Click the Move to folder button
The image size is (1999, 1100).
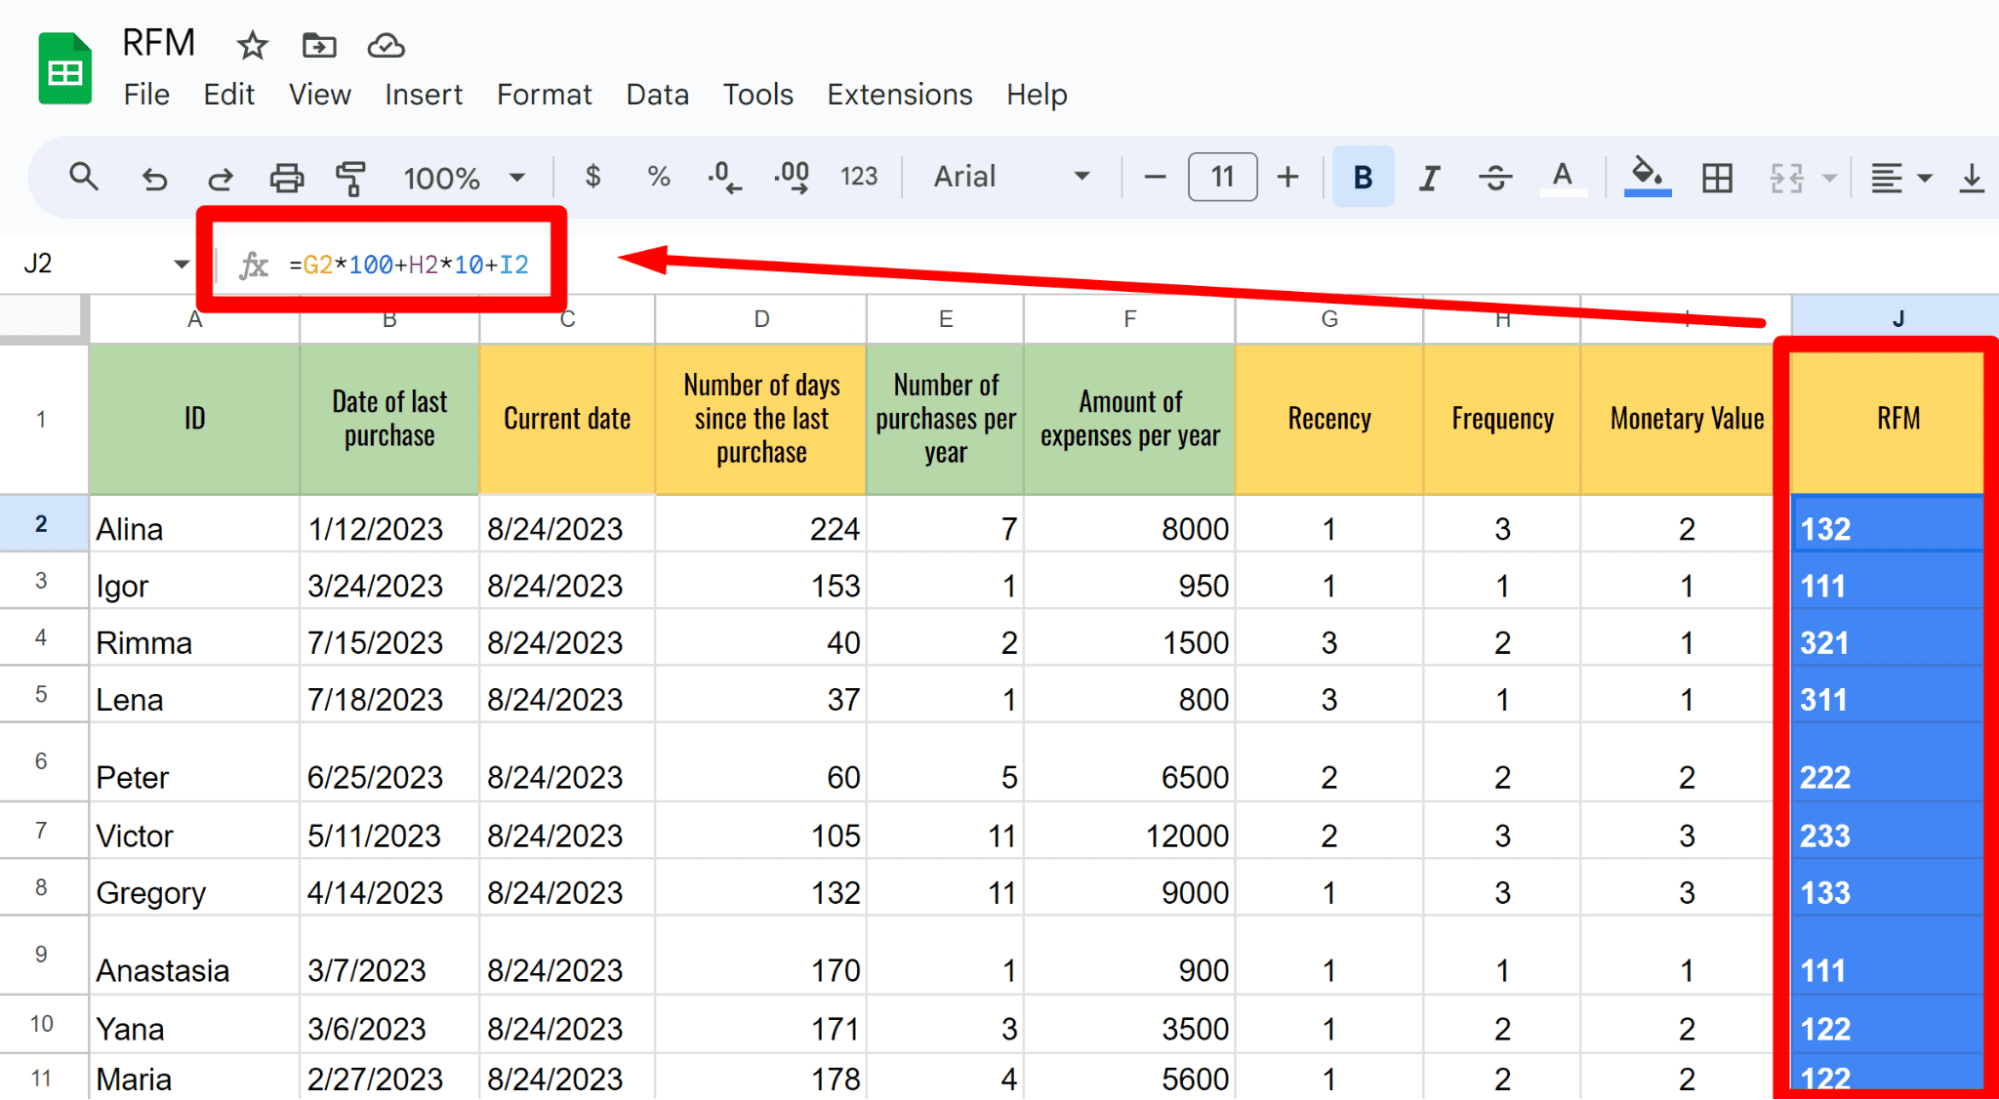(x=317, y=46)
